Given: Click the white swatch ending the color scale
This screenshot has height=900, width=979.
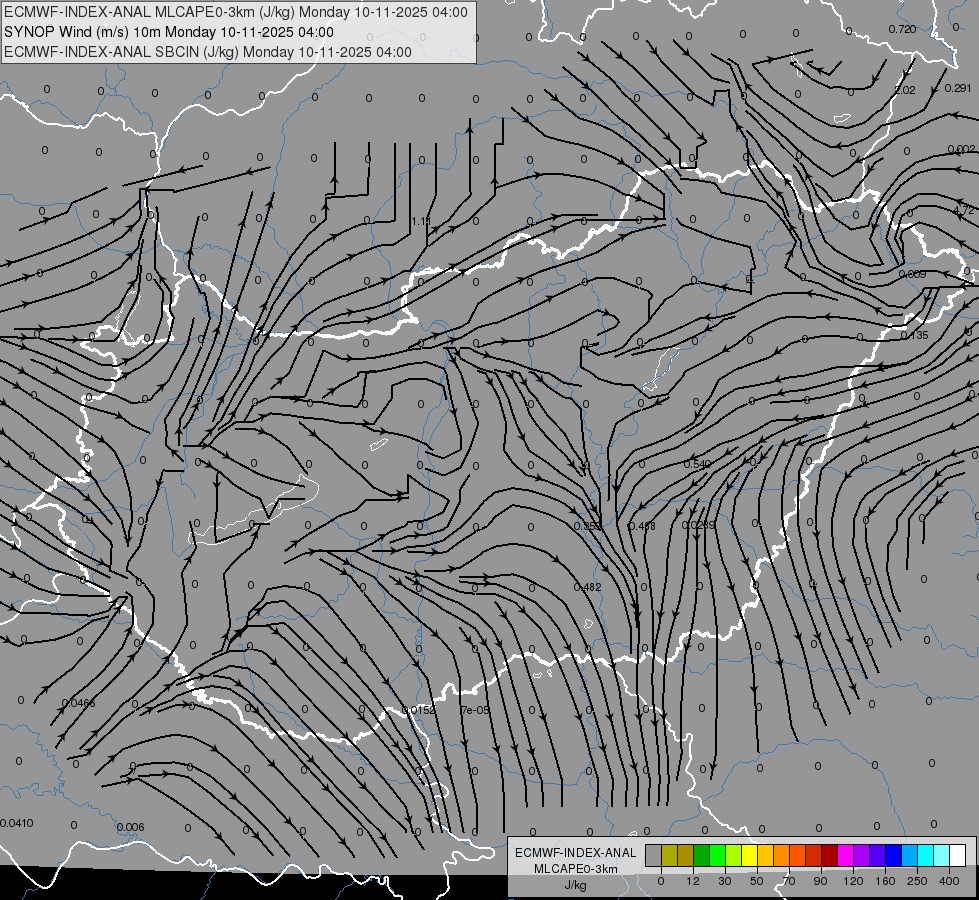Looking at the screenshot, I should 957,855.
